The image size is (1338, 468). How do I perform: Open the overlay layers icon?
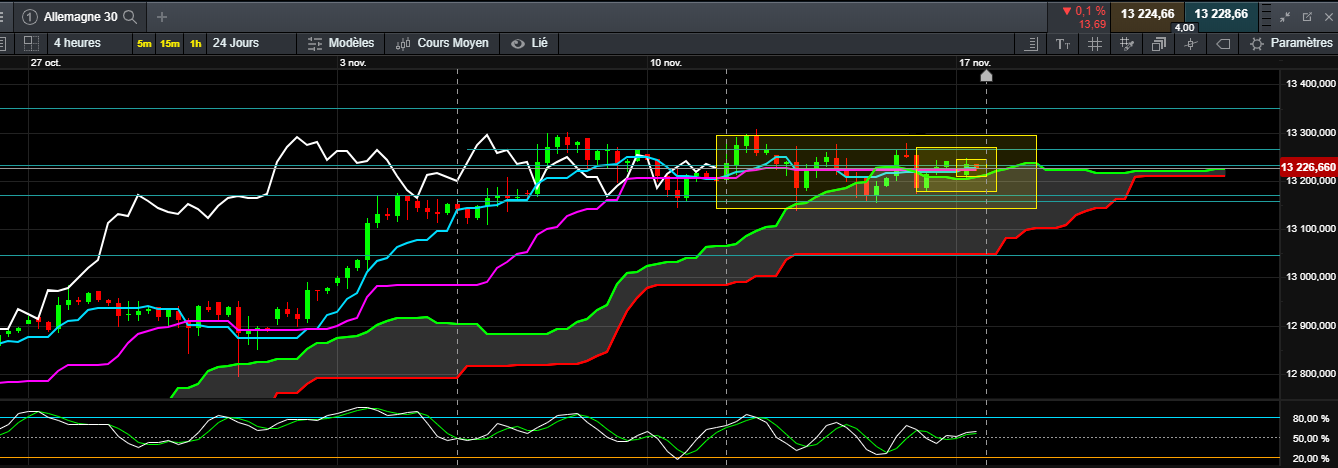pyautogui.click(x=1159, y=44)
